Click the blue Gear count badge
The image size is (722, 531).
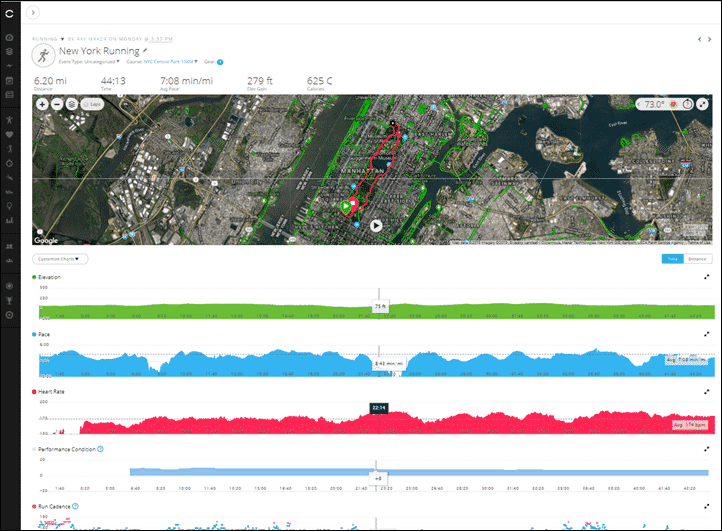click(x=220, y=62)
